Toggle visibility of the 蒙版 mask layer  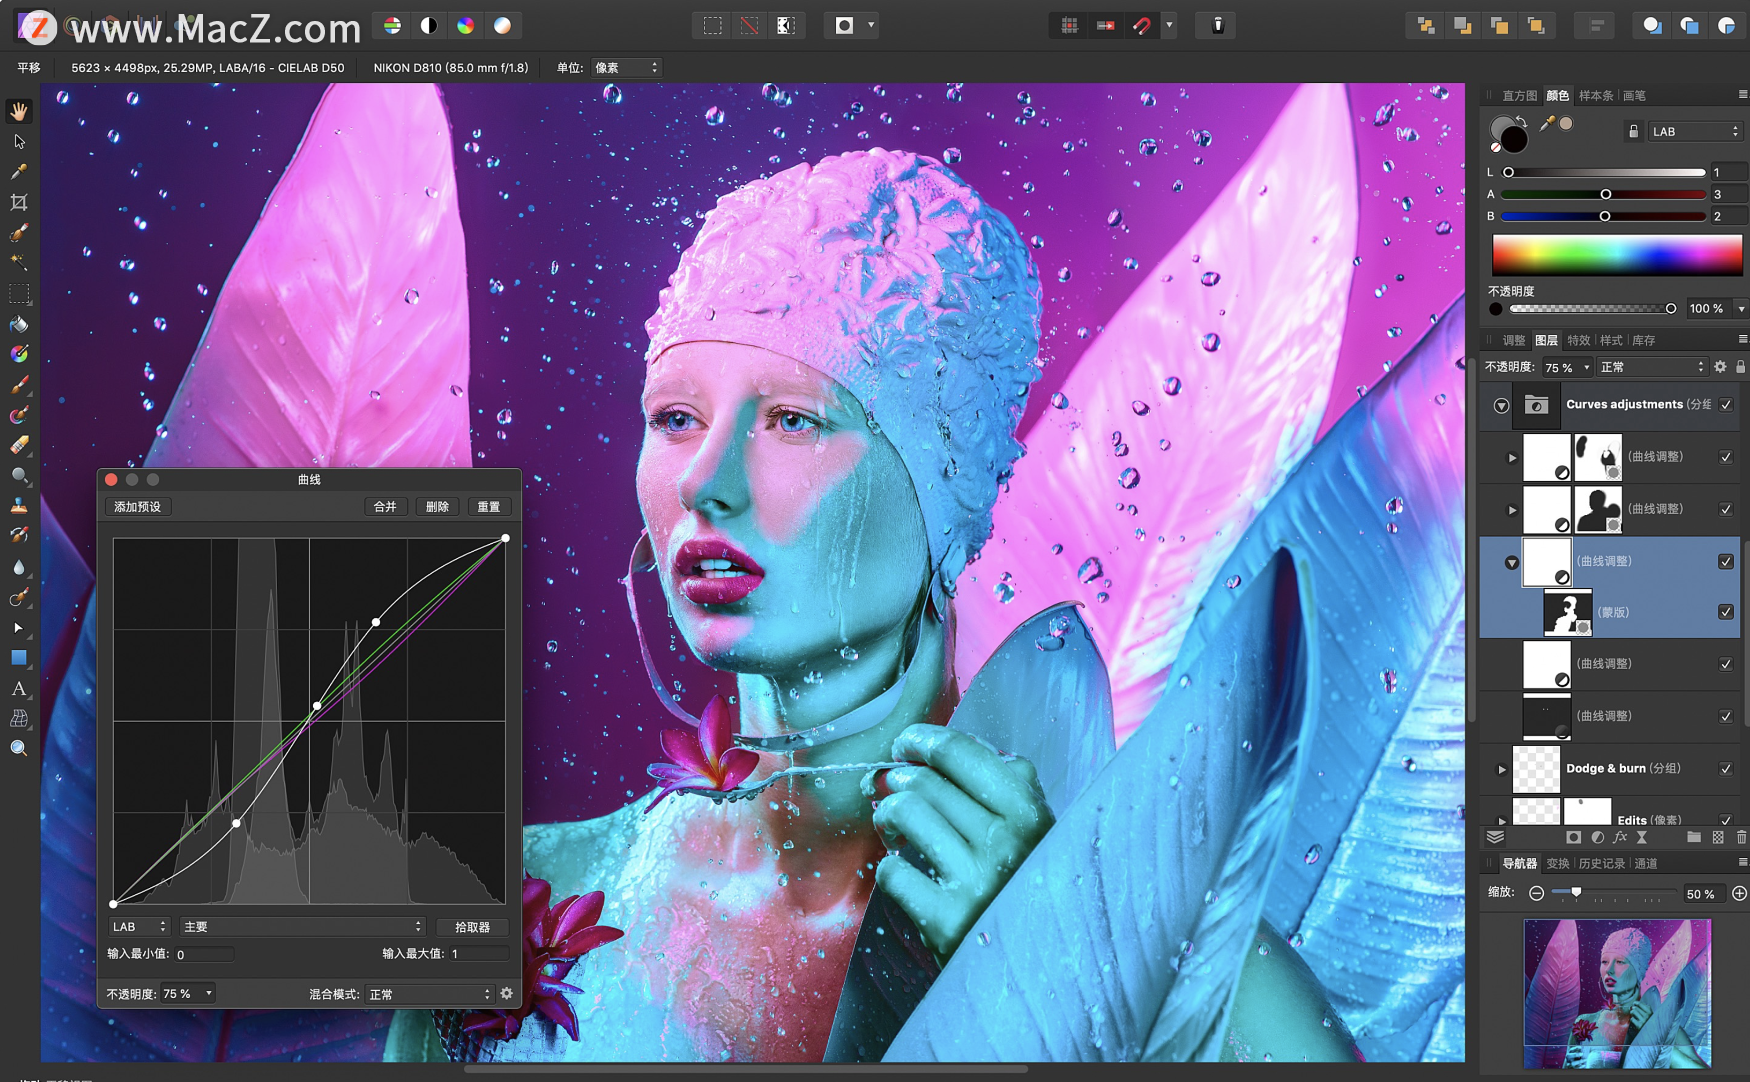click(x=1726, y=612)
